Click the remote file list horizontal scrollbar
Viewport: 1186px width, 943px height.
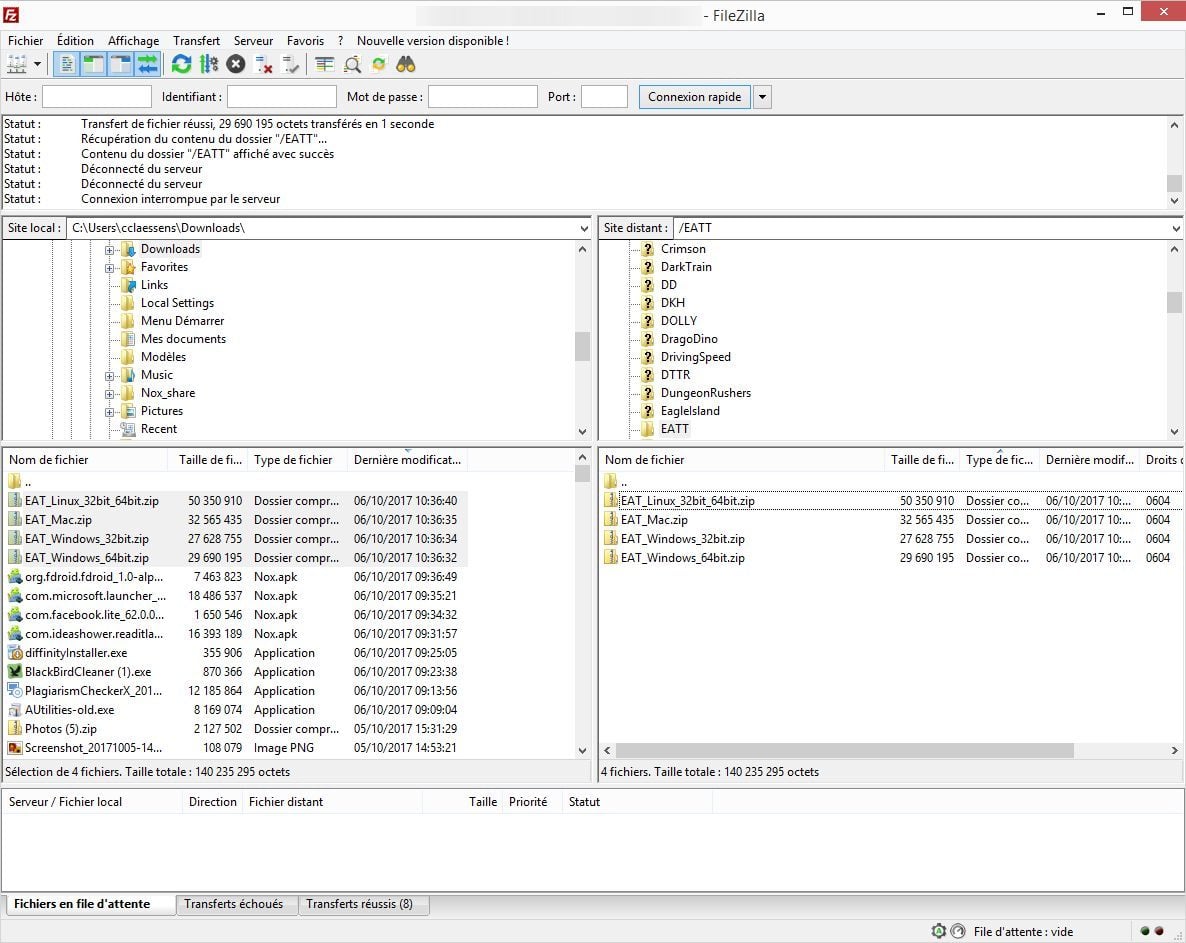[844, 750]
